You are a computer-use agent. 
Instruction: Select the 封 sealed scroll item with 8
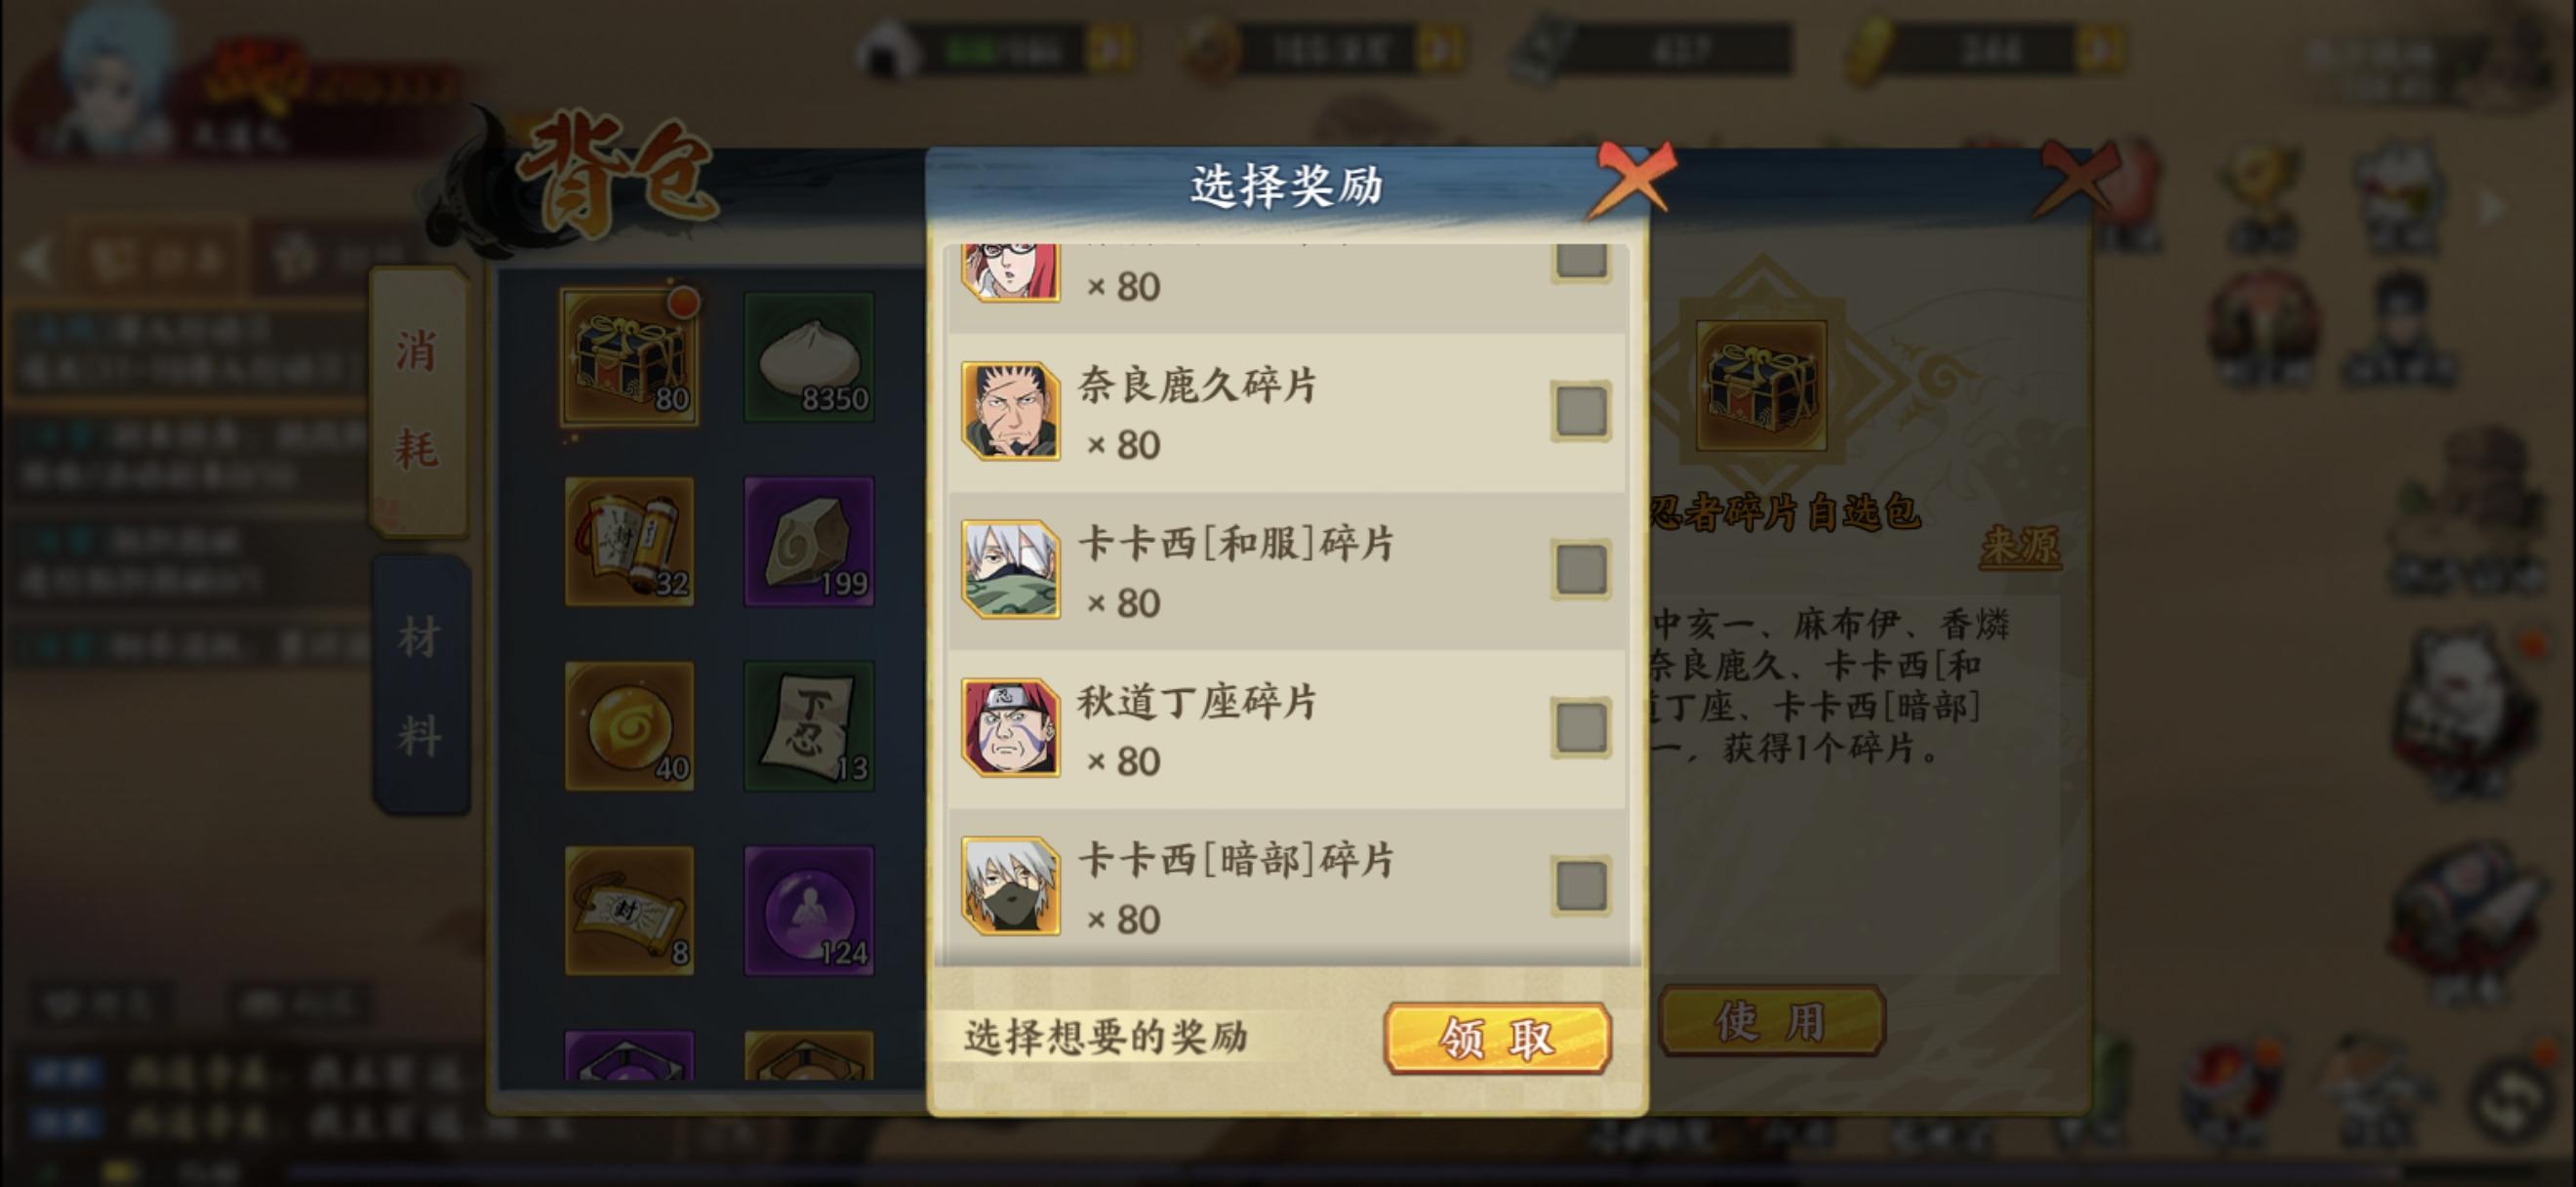[x=629, y=910]
